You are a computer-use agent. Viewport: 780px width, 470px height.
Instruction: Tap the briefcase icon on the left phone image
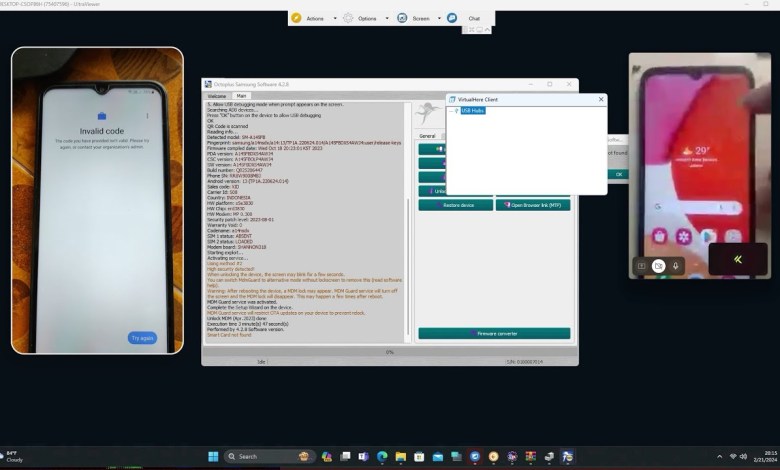pyautogui.click(x=101, y=116)
